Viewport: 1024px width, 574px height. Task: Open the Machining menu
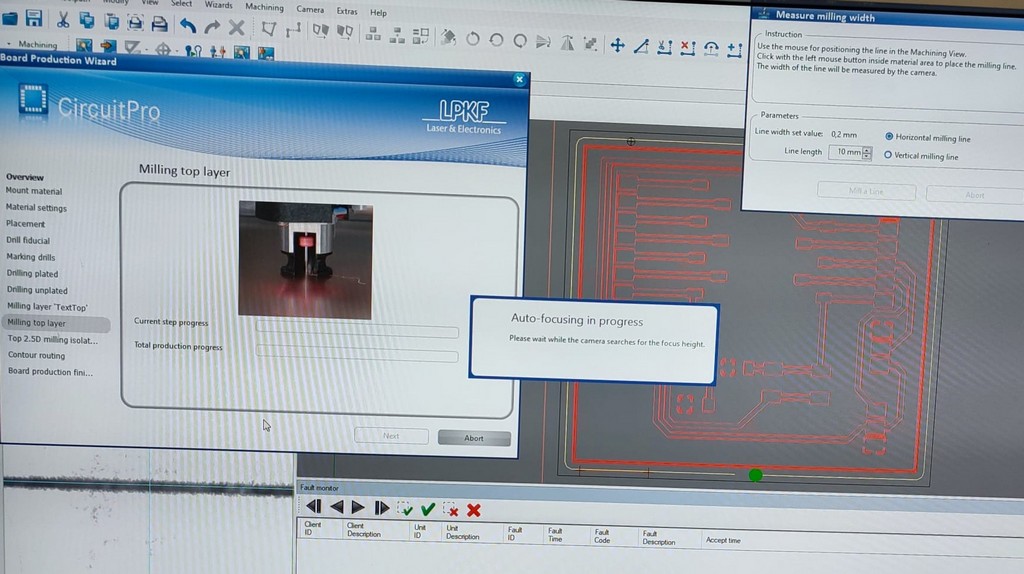[x=264, y=7]
